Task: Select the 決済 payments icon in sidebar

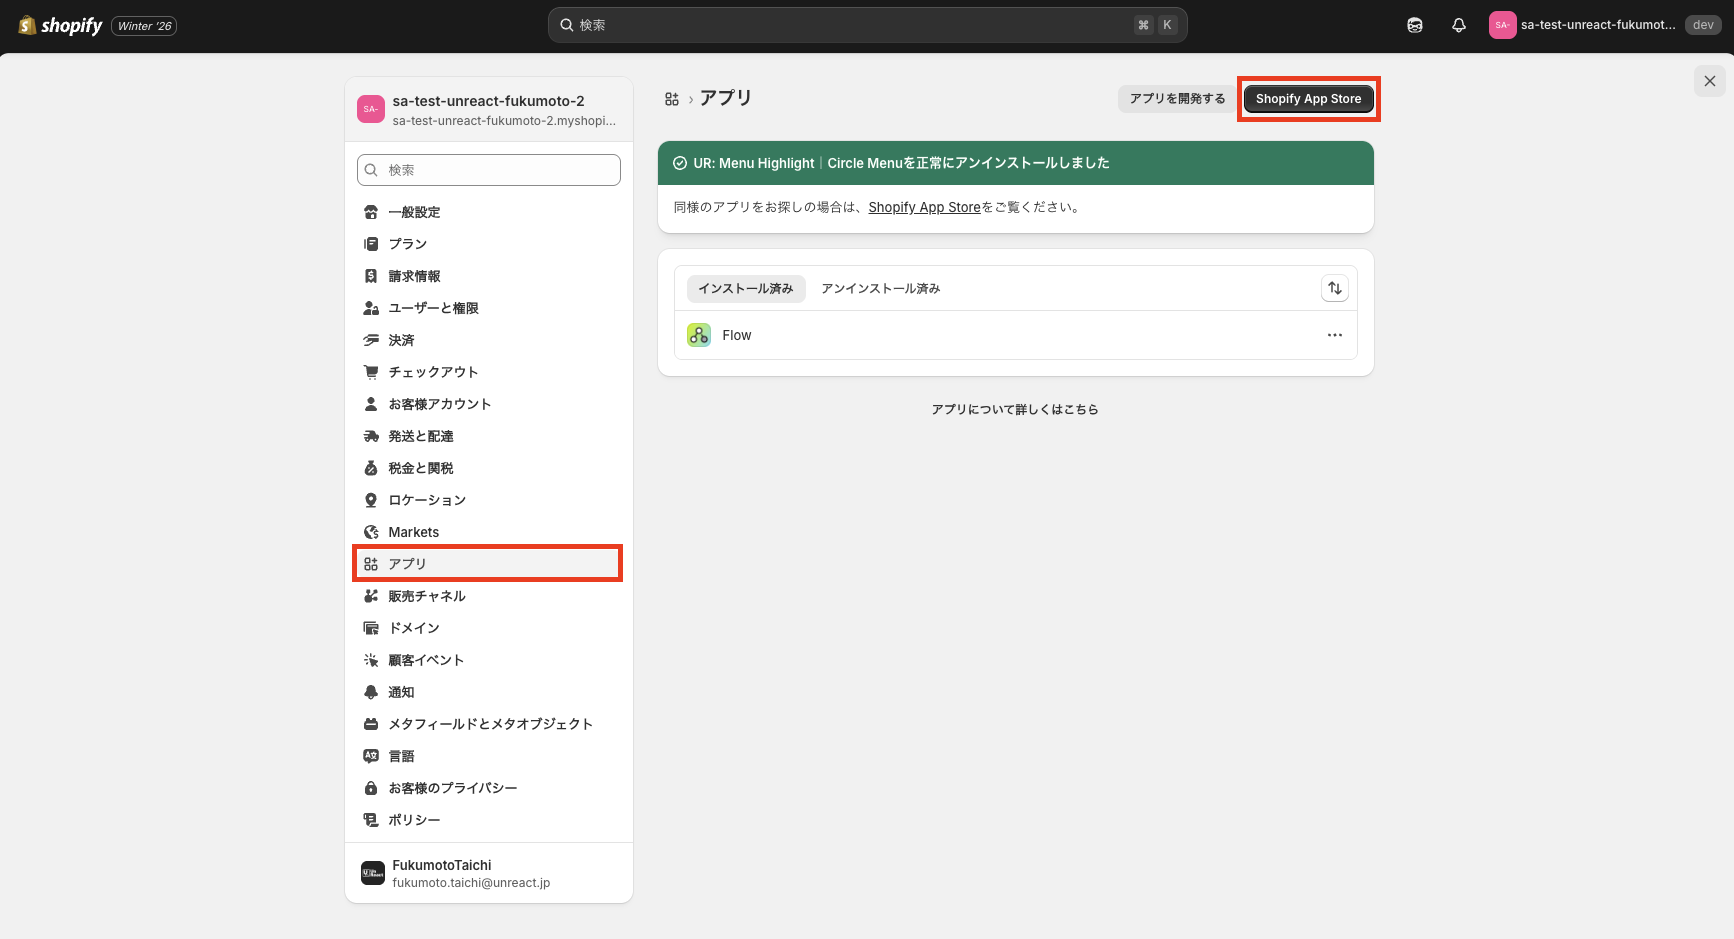Action: pyautogui.click(x=371, y=340)
